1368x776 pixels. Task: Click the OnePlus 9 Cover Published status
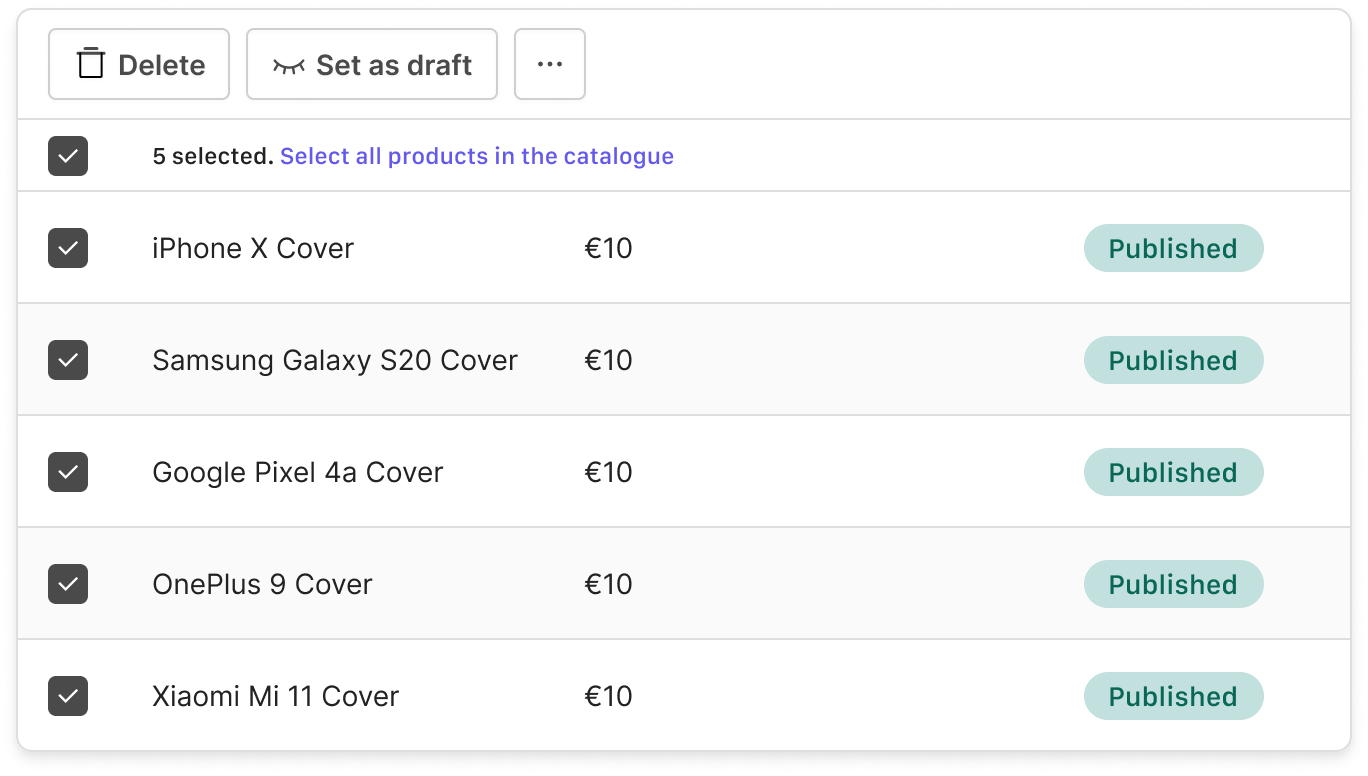pos(1173,584)
